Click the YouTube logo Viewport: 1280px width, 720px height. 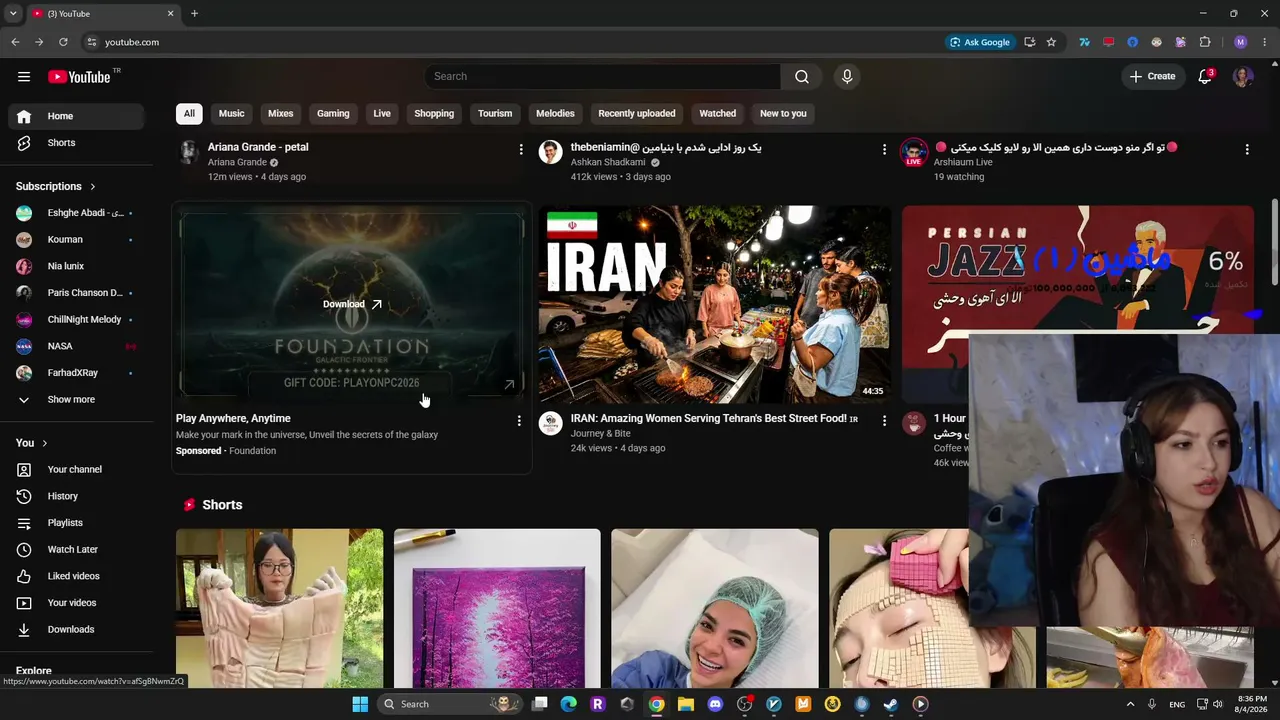click(79, 77)
